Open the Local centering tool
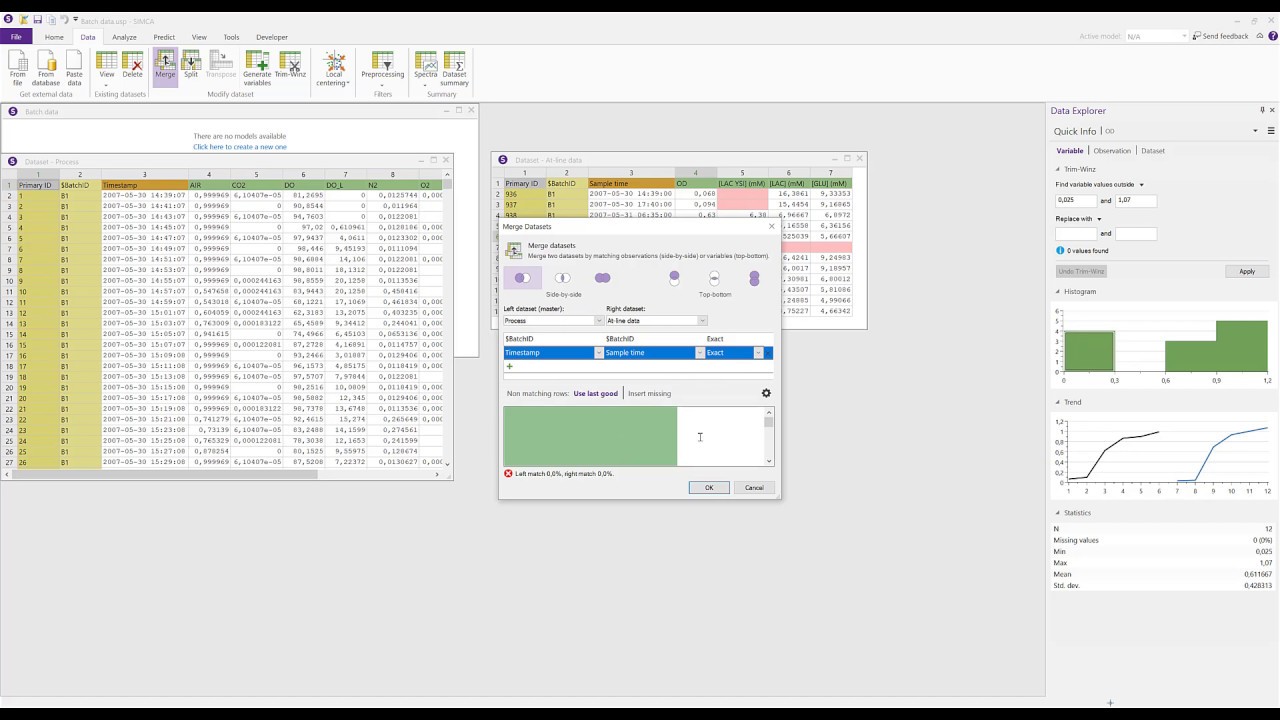The width and height of the screenshot is (1280, 720). (336, 68)
